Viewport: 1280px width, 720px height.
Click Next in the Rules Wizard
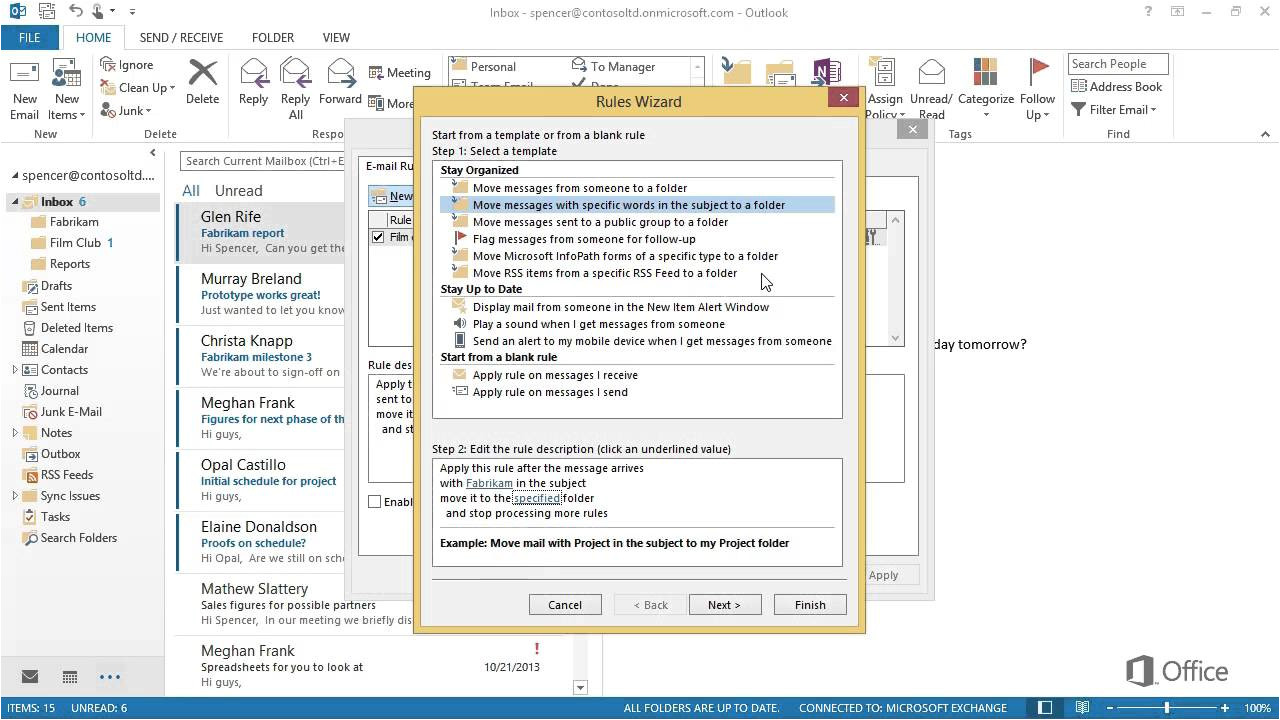(x=724, y=604)
